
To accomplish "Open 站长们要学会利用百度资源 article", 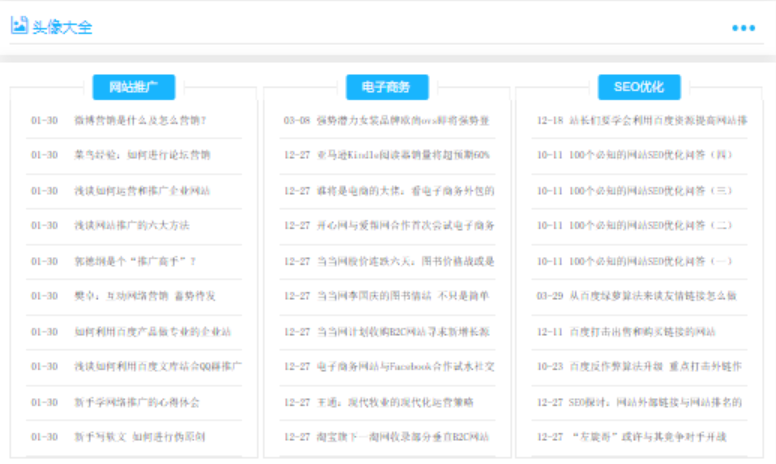I will click(657, 120).
